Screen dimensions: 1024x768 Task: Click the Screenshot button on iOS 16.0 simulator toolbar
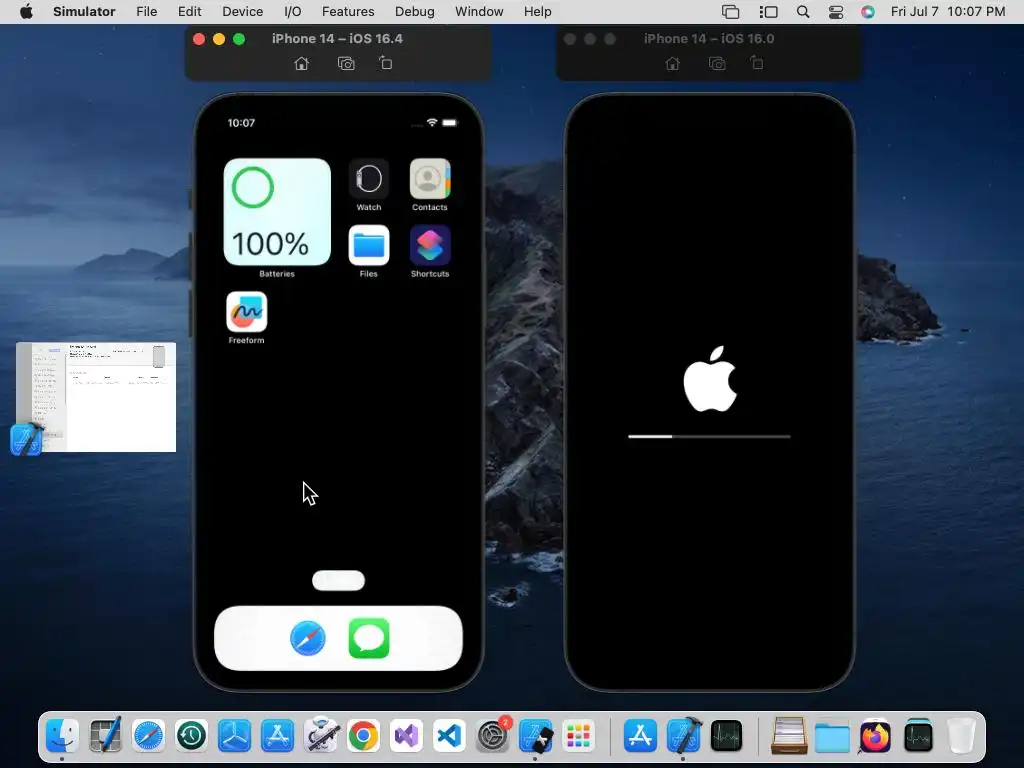click(x=717, y=63)
